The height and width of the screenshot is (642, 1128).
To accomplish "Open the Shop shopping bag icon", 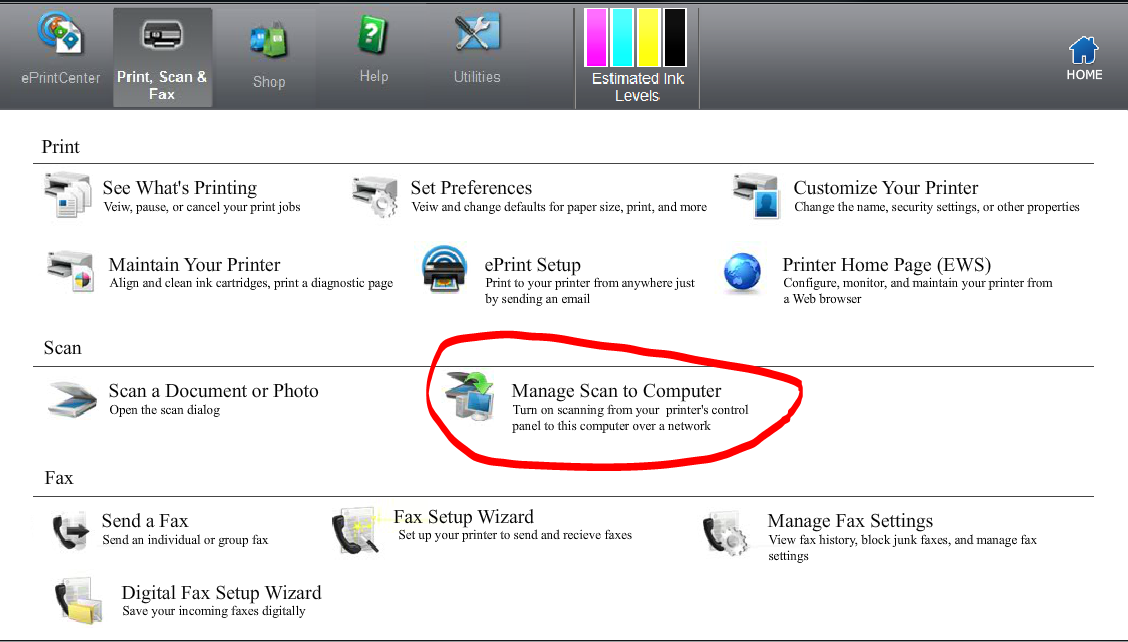I will (268, 40).
